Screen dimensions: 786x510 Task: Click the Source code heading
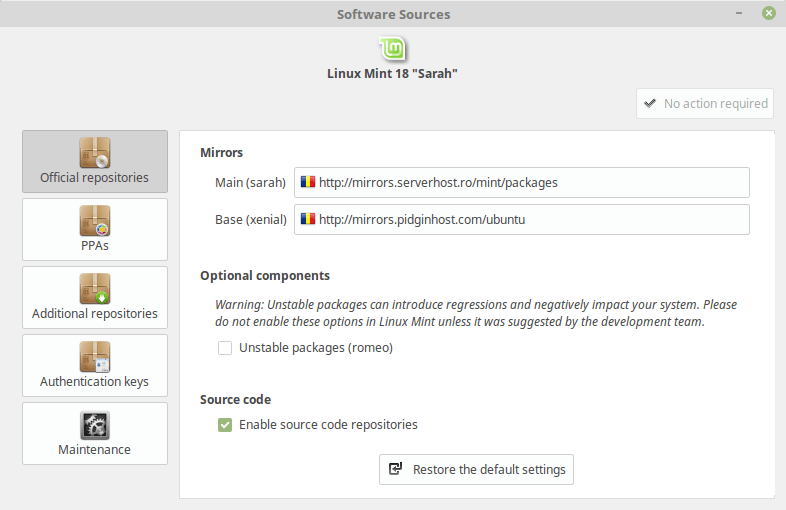click(x=236, y=400)
